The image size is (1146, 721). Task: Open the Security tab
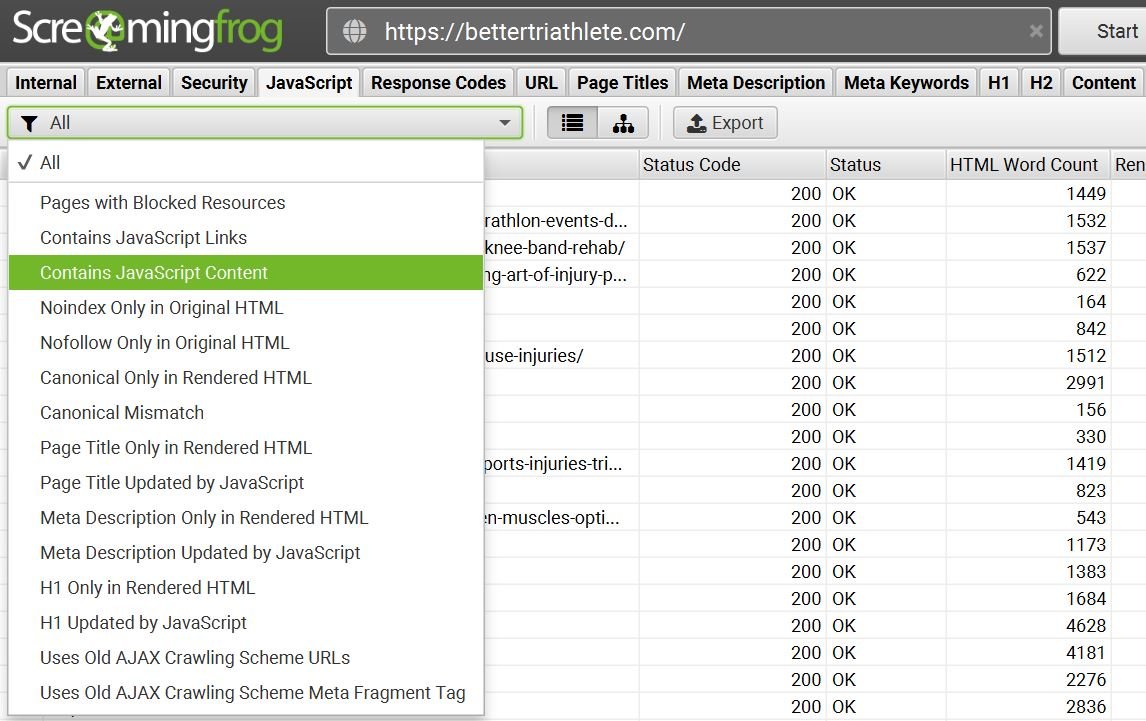click(x=213, y=82)
